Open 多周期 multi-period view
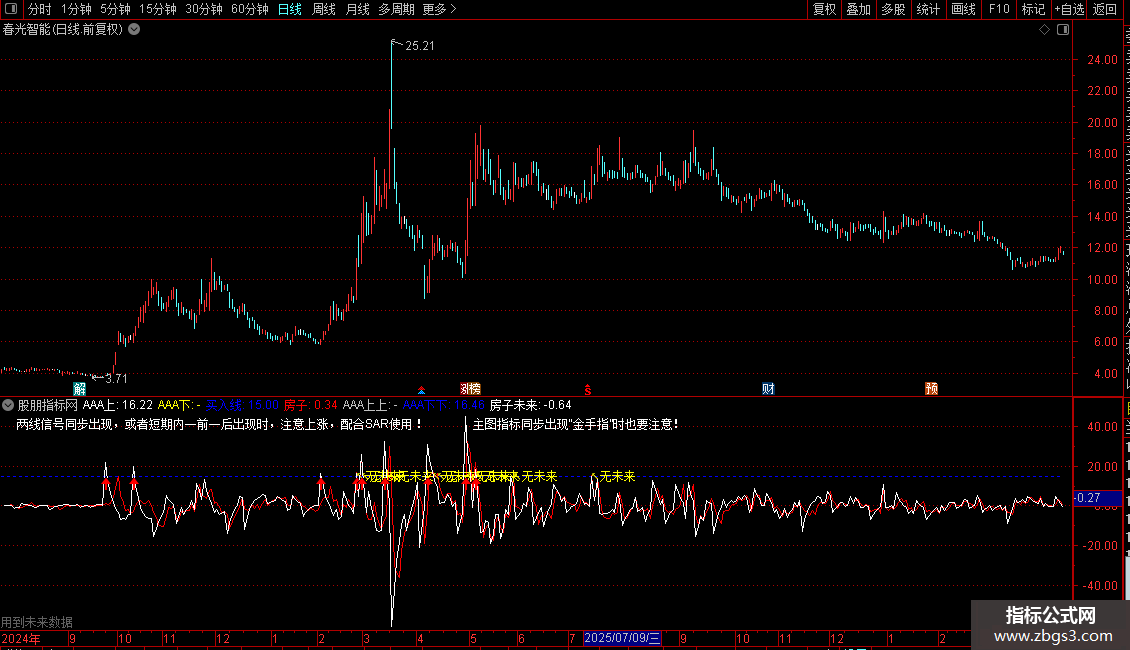The width and height of the screenshot is (1130, 650). click(x=396, y=9)
